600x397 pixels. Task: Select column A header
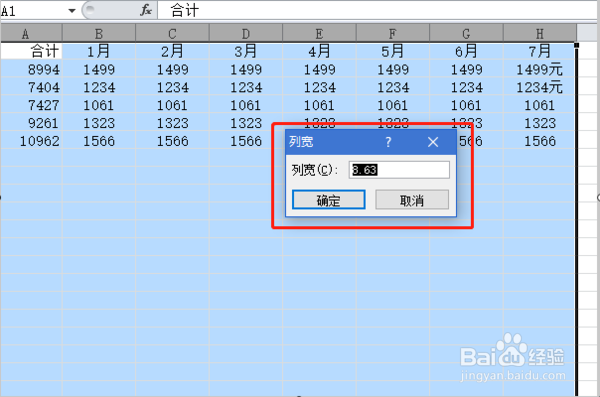tap(31, 34)
